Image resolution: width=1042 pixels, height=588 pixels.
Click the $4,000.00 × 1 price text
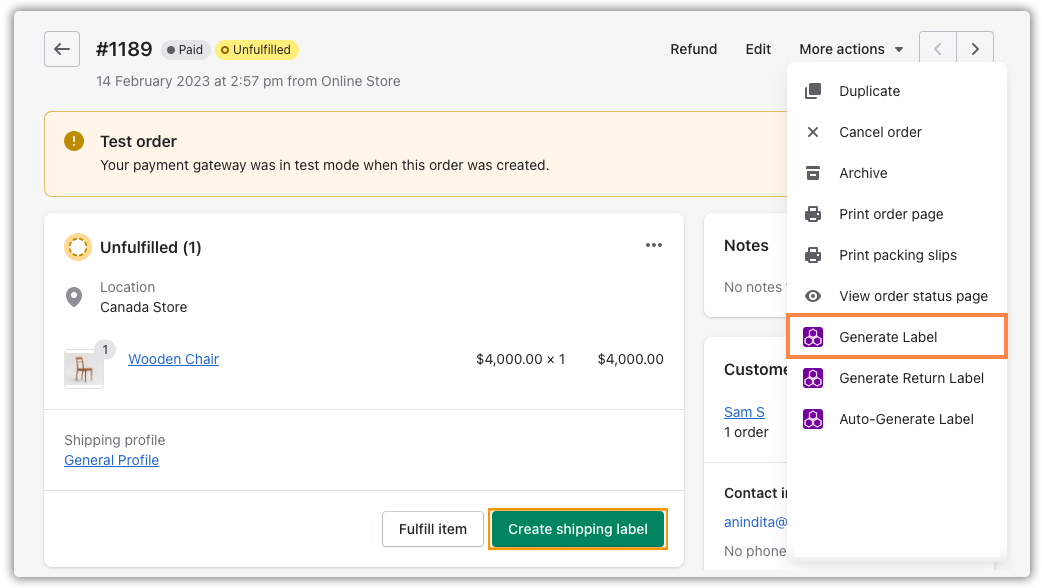[x=520, y=359]
